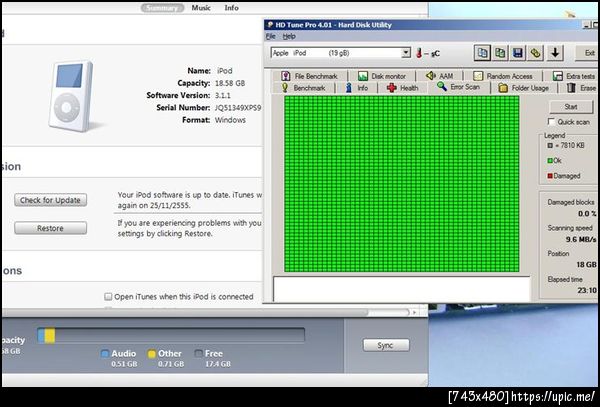The image size is (600, 407).
Task: Click the blue Audio legend swatch
Action: point(104,353)
